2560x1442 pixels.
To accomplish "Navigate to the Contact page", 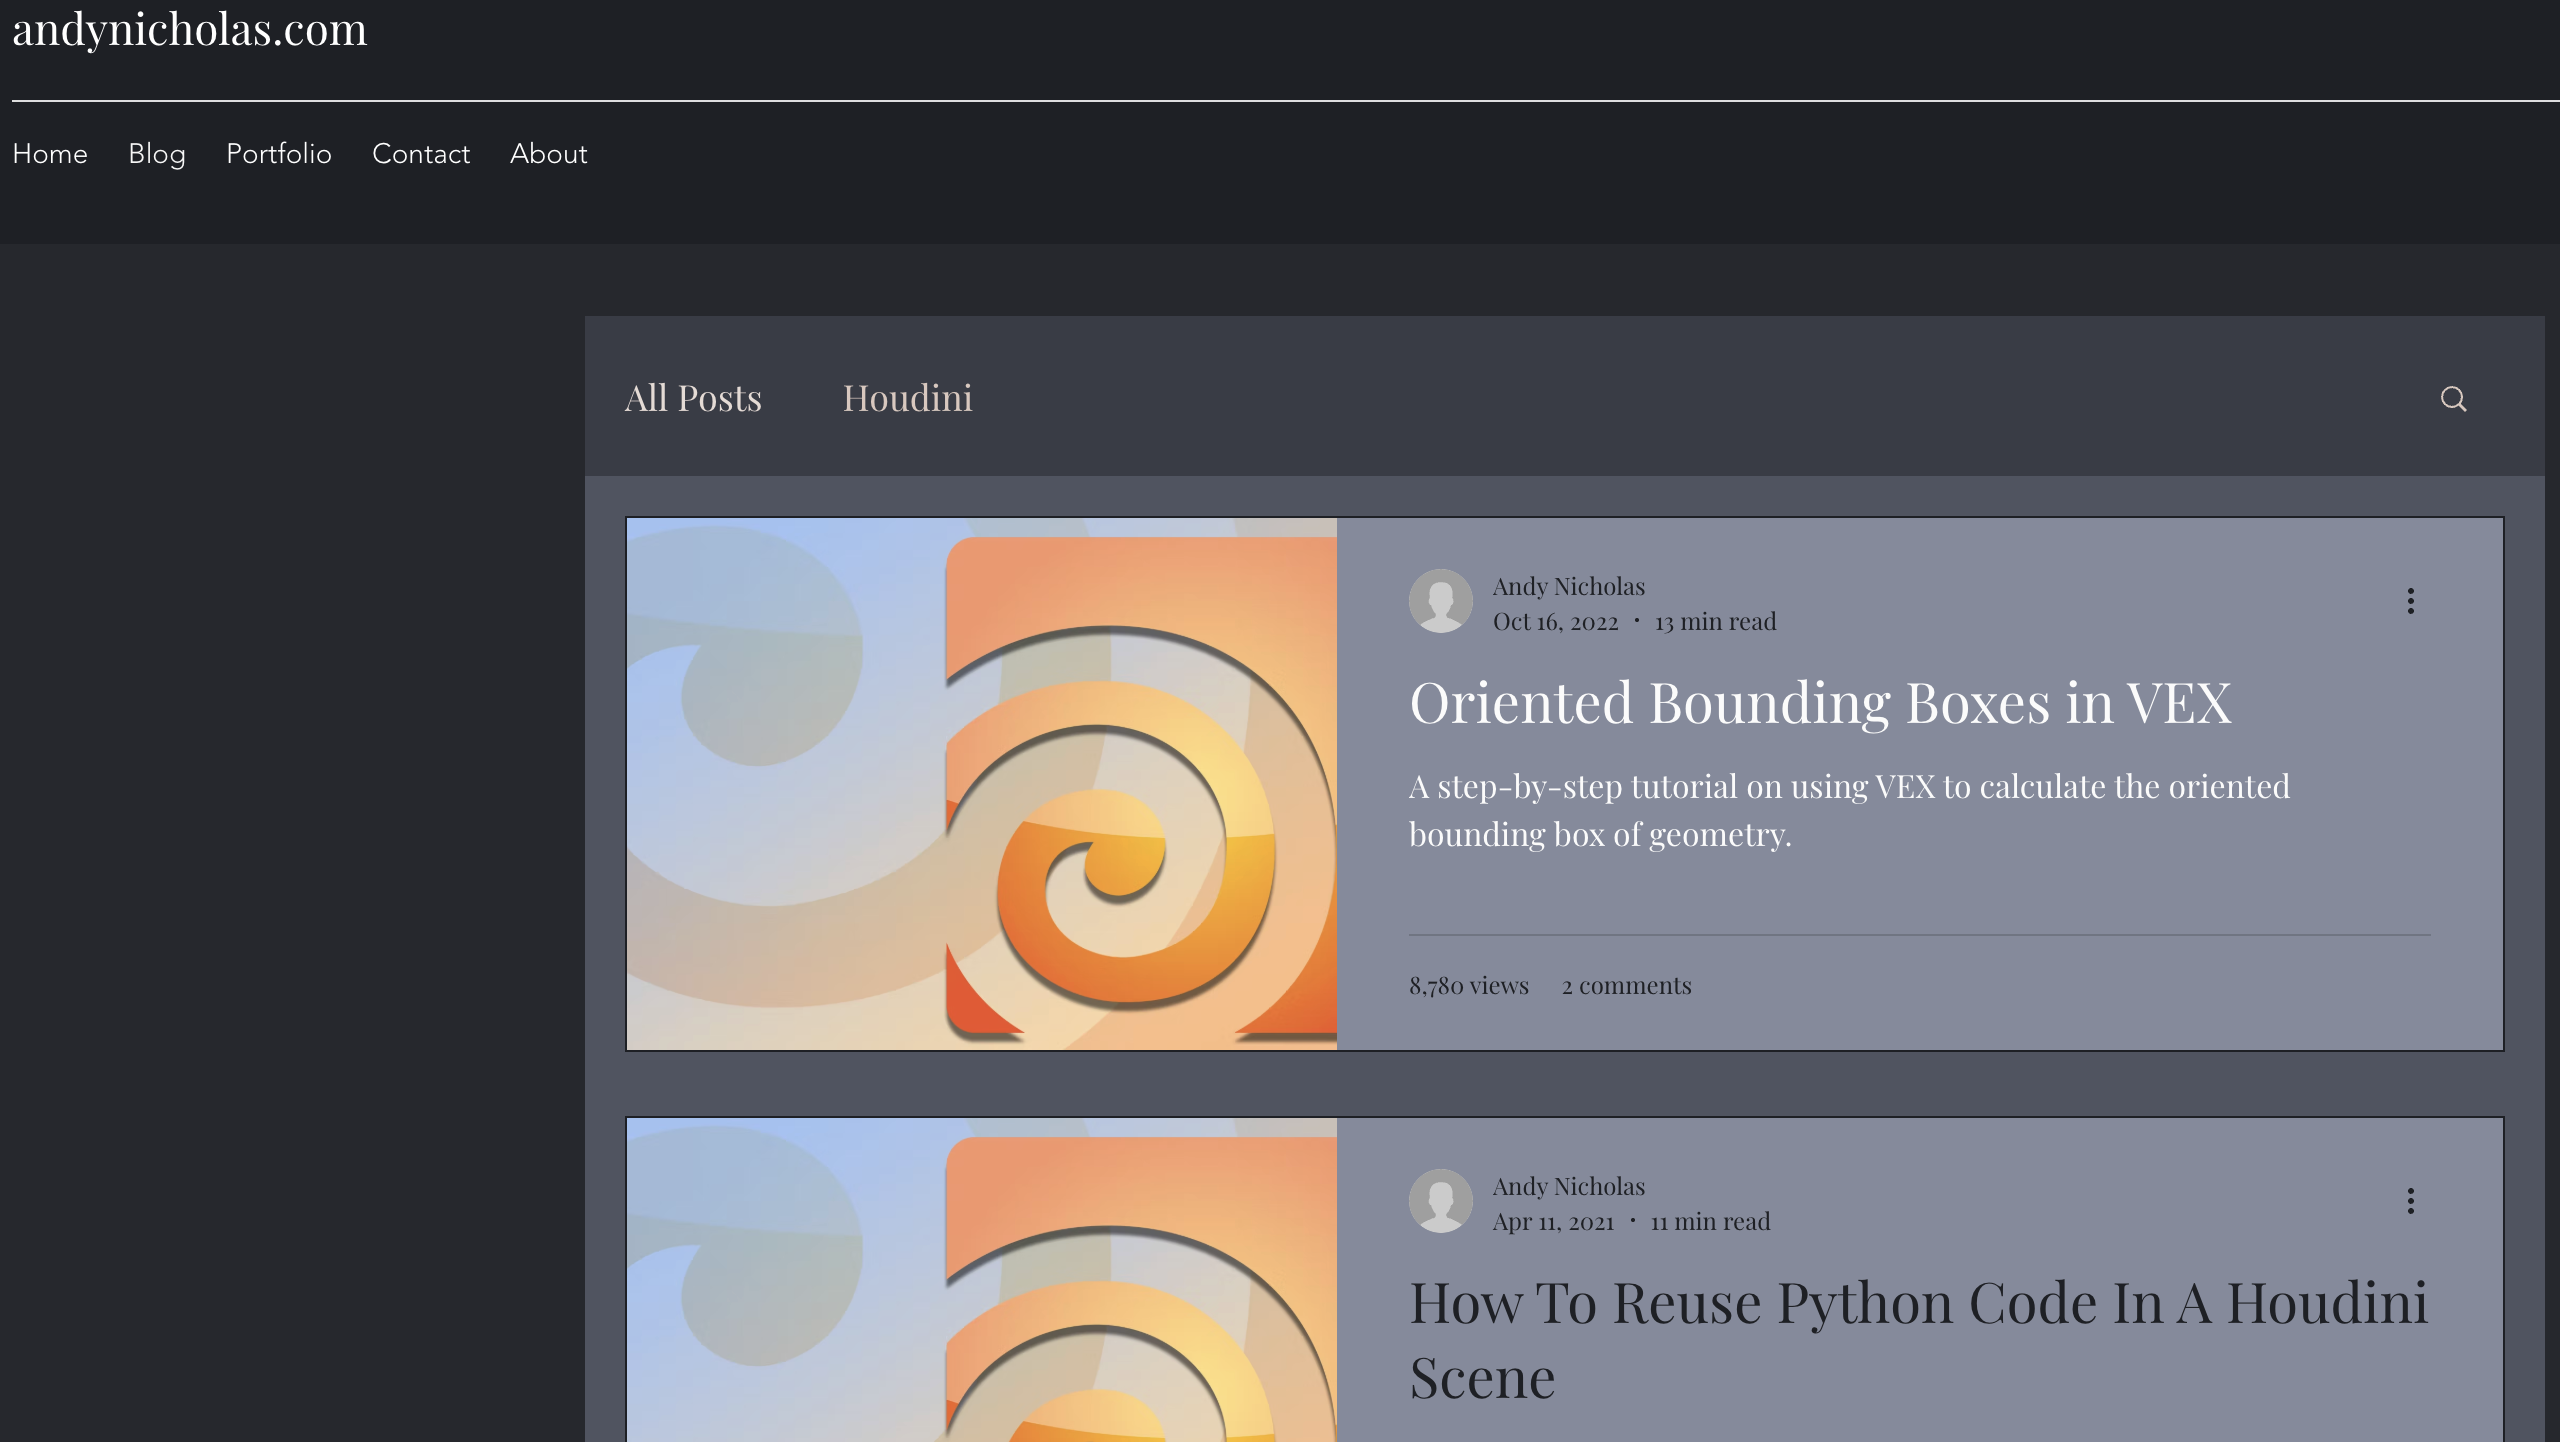I will pos(421,154).
